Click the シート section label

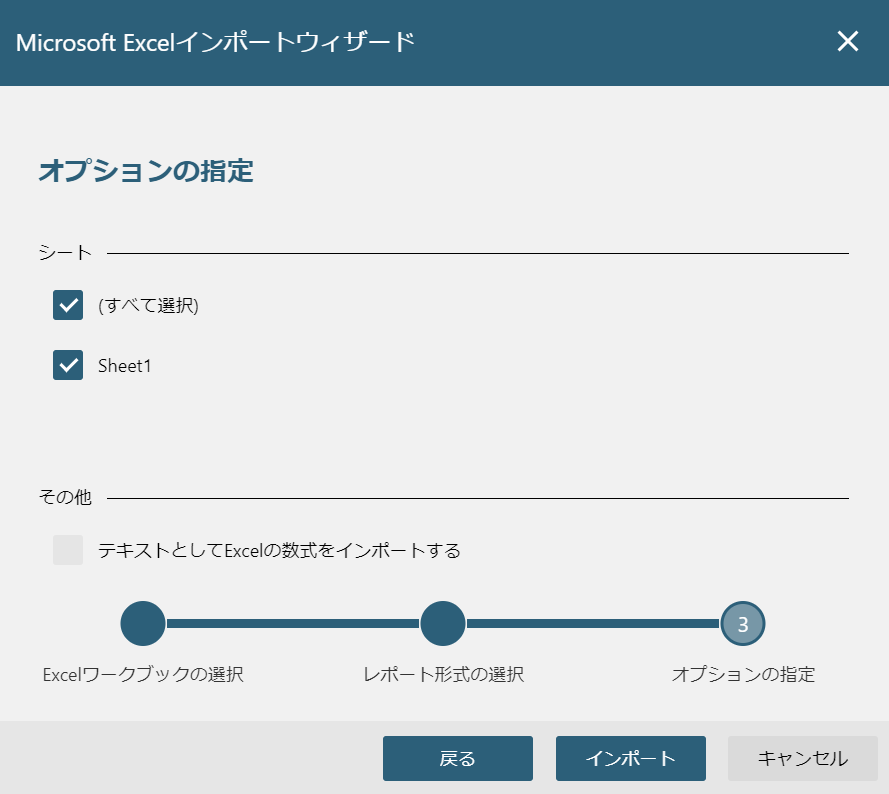coord(65,252)
